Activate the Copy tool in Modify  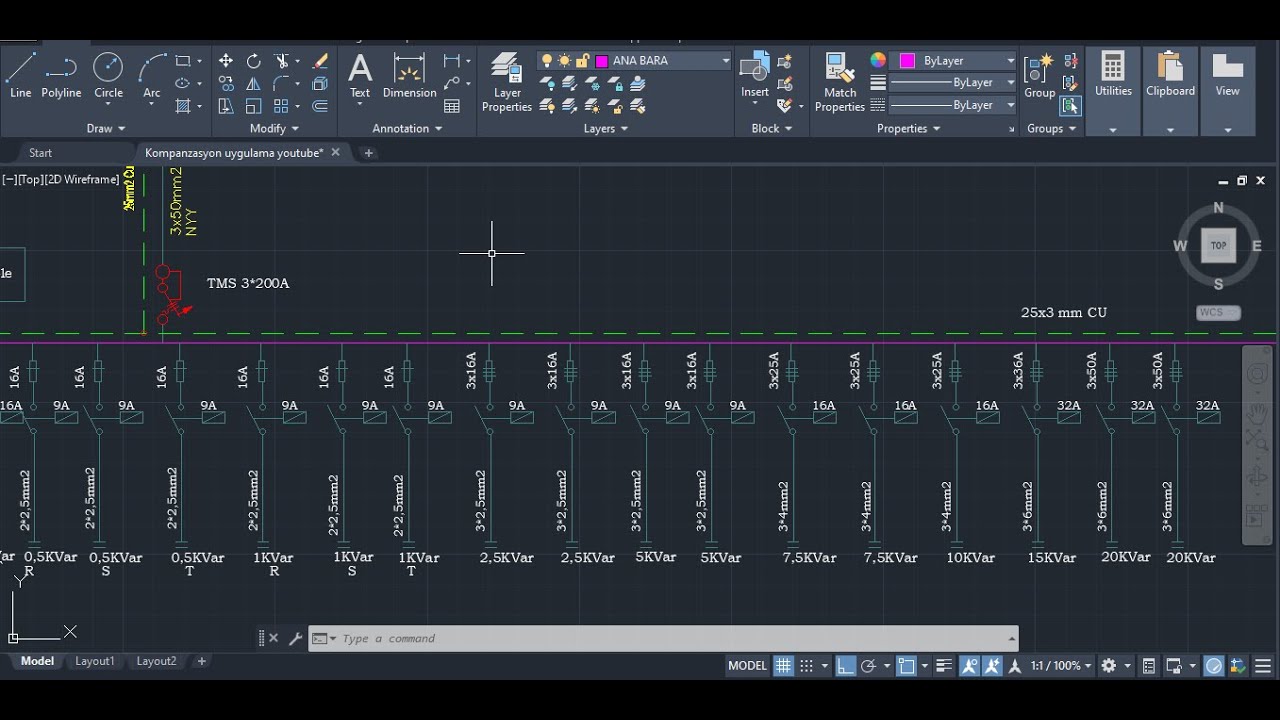[x=226, y=84]
